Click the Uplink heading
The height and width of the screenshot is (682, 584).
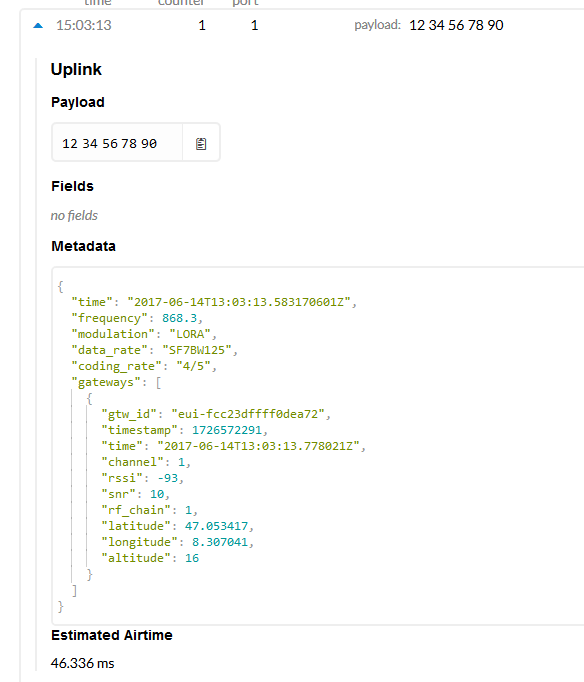point(76,70)
